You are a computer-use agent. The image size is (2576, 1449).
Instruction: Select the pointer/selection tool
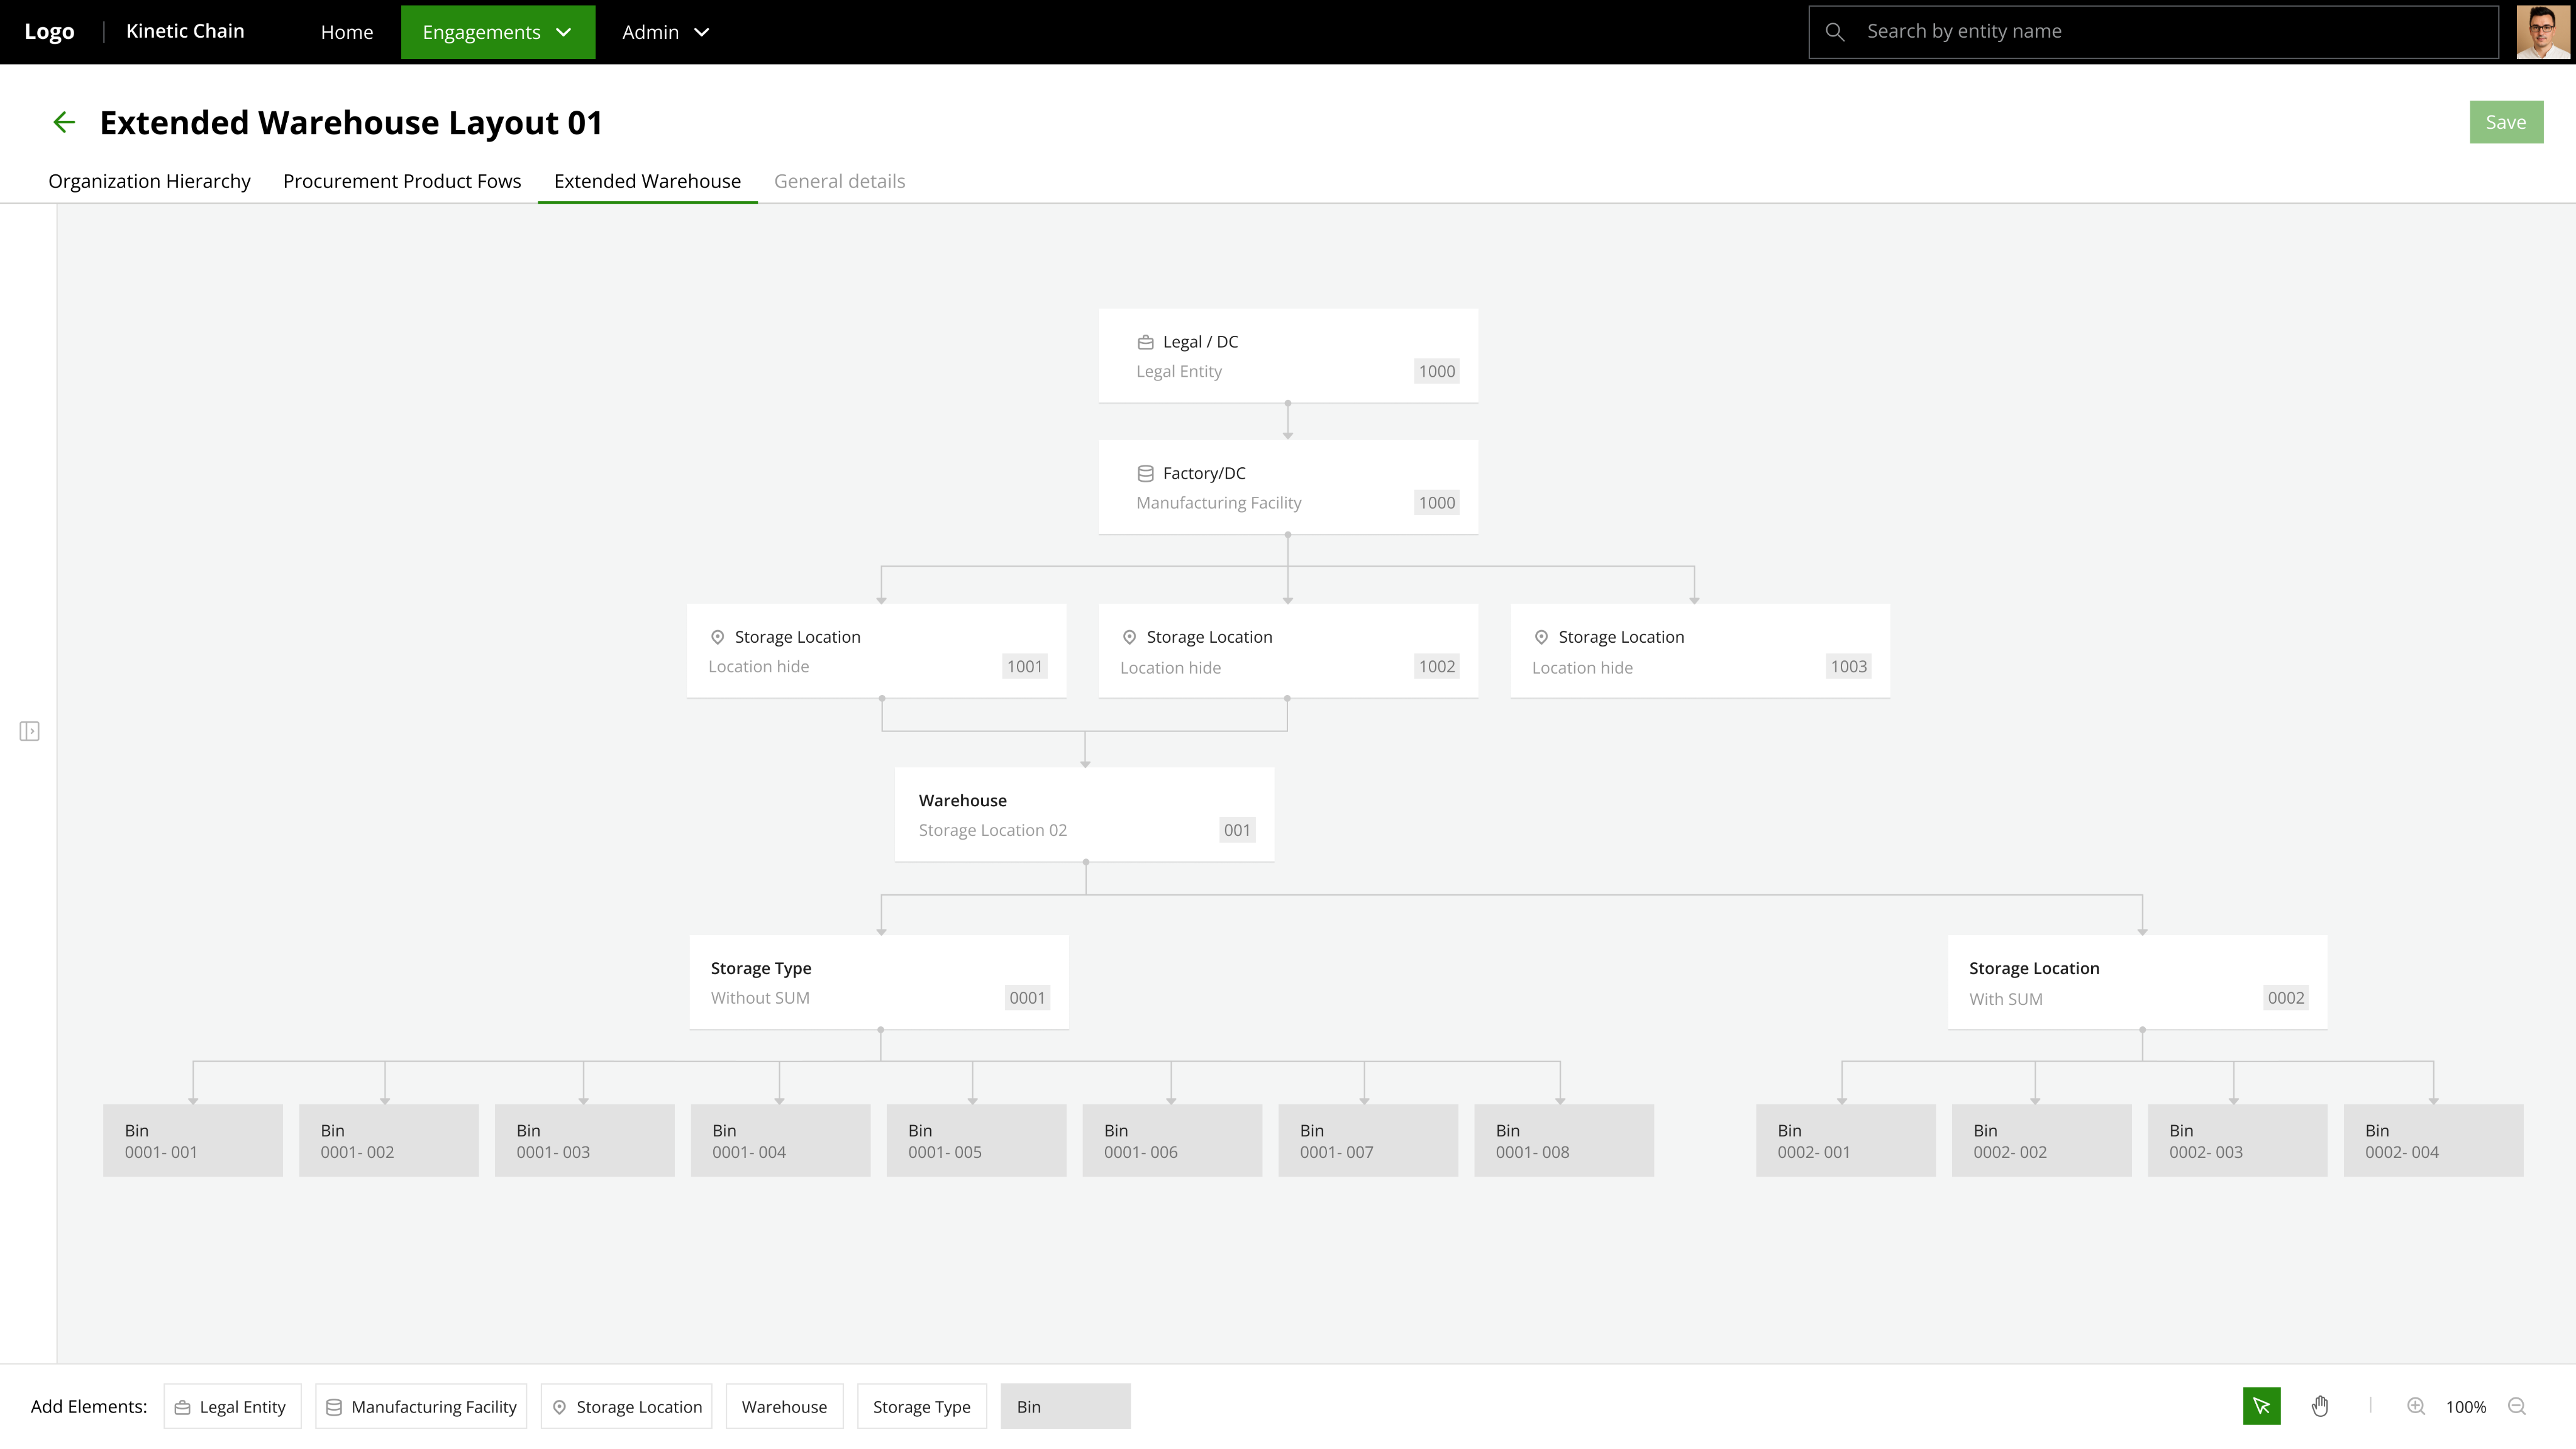[2262, 1406]
